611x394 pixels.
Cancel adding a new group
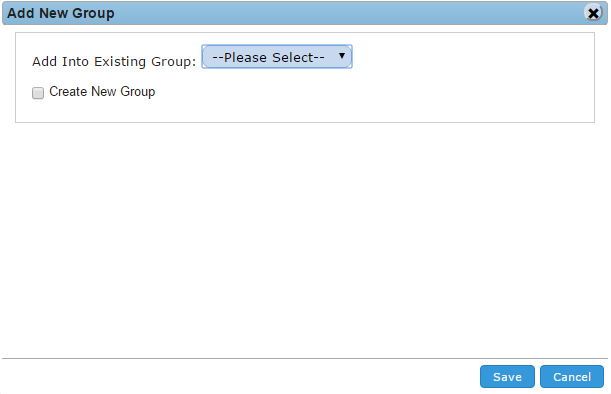572,376
